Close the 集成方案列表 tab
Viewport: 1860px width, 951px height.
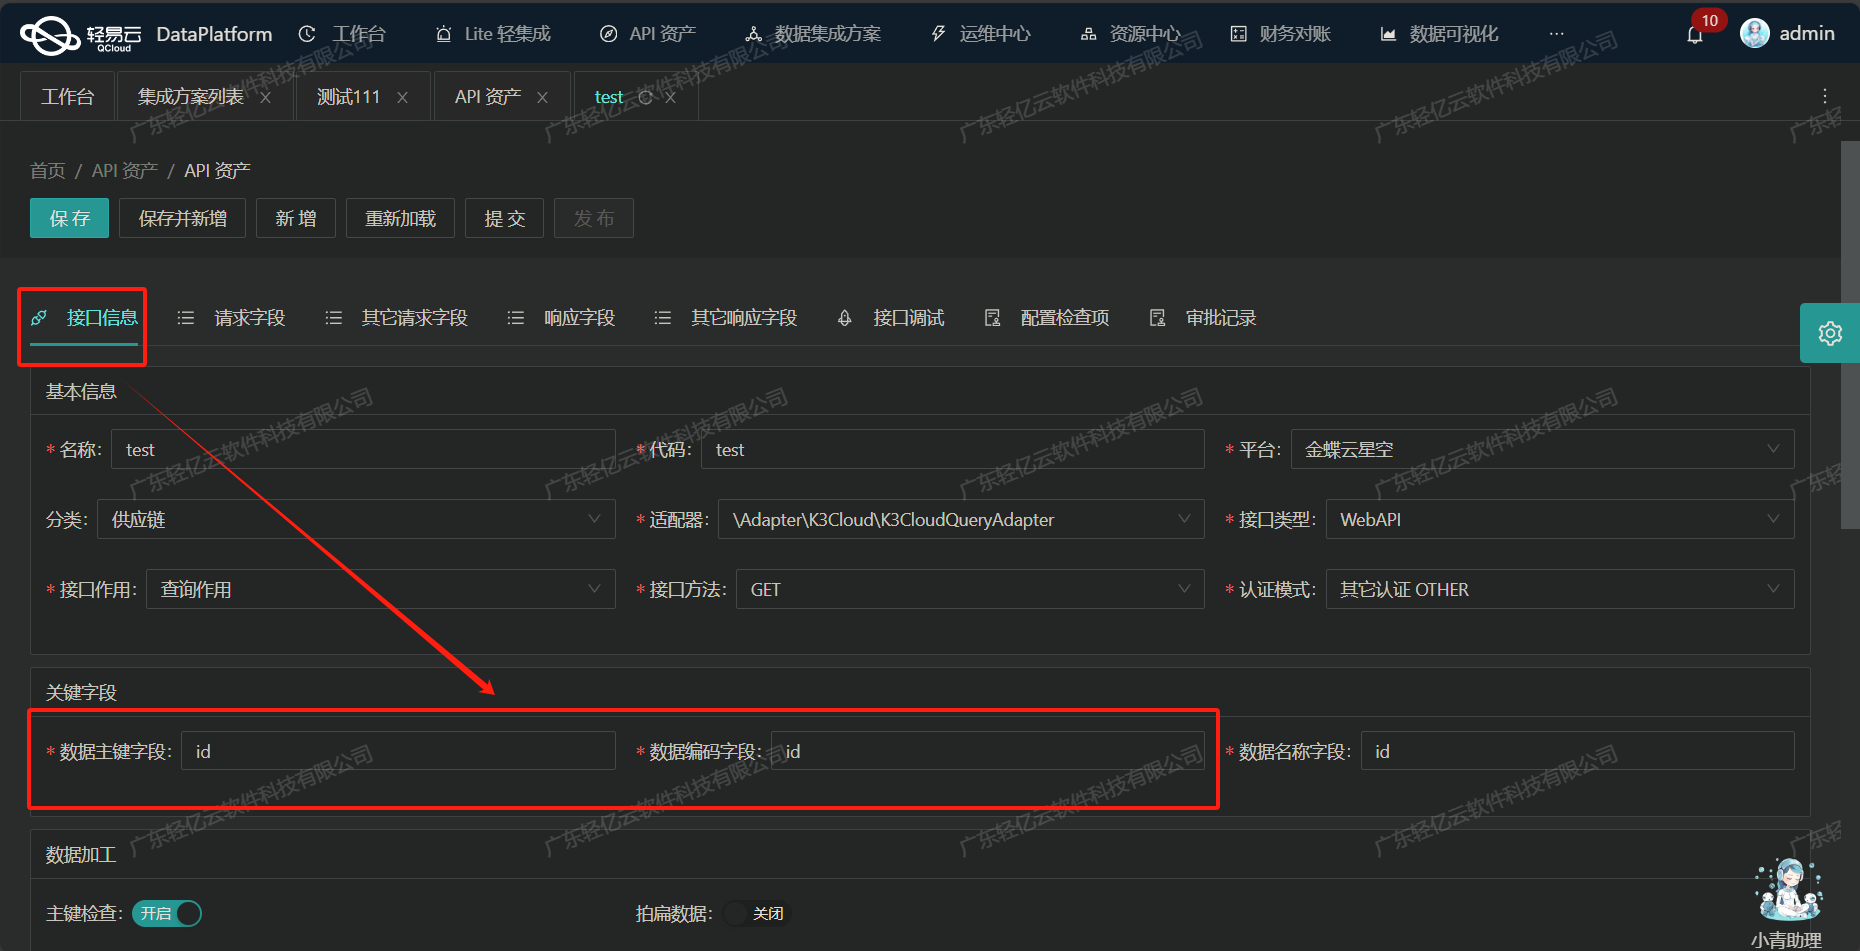click(x=265, y=97)
